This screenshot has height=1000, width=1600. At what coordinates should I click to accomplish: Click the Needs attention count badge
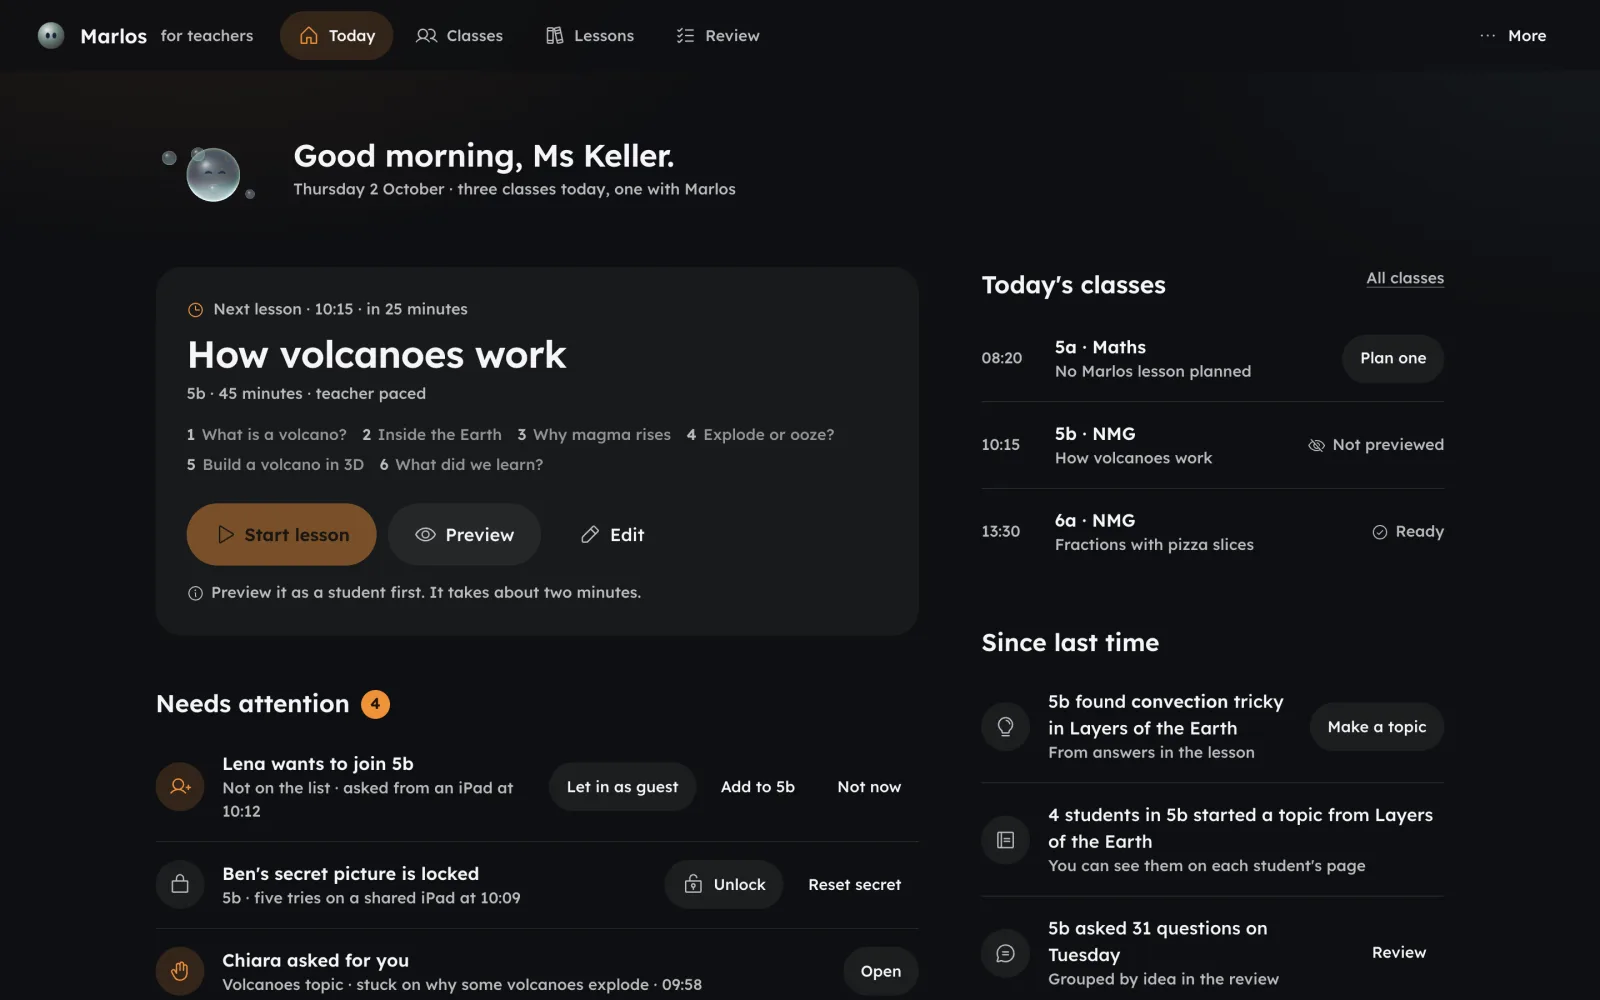(375, 704)
